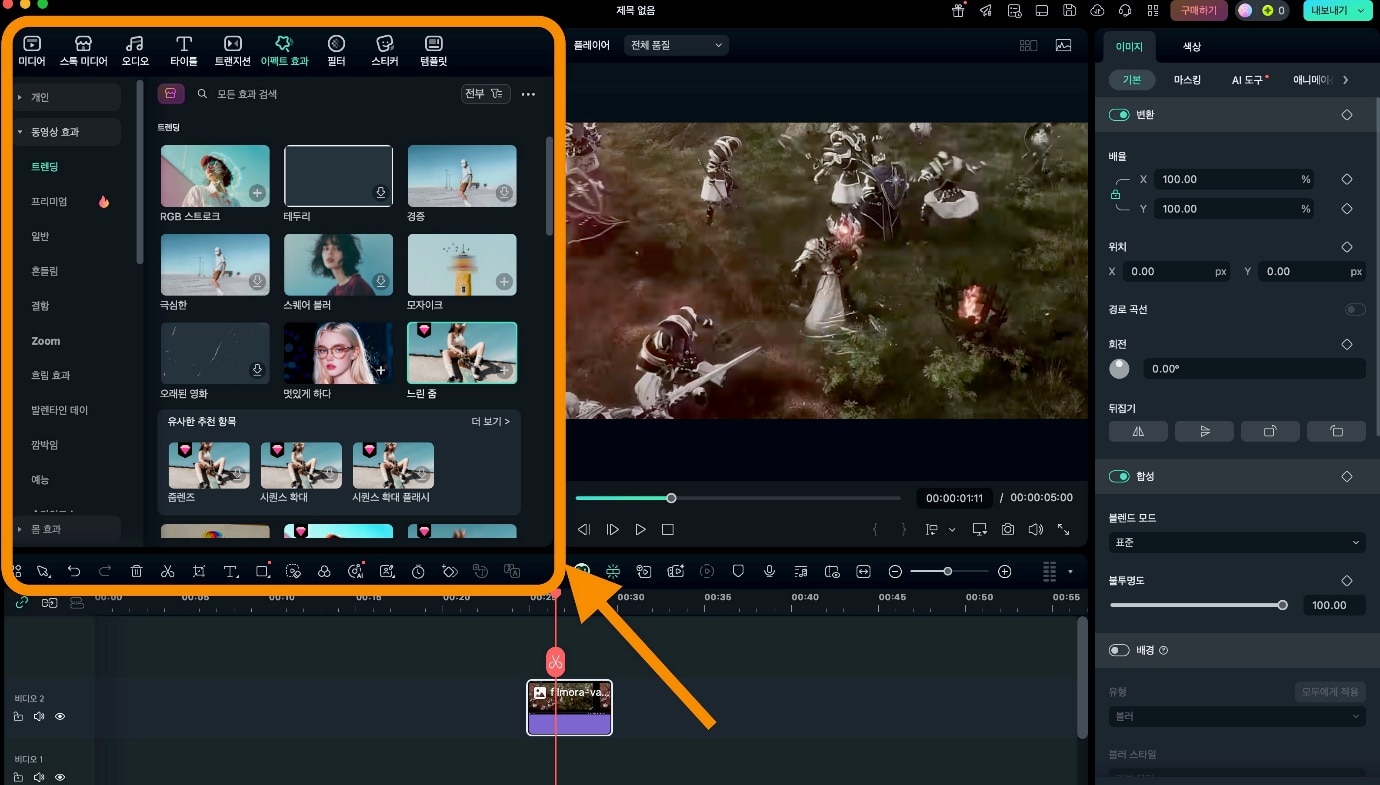Viewport: 1380px width, 785px height.
Task: Enable the 배경 toggle
Action: coord(1119,650)
